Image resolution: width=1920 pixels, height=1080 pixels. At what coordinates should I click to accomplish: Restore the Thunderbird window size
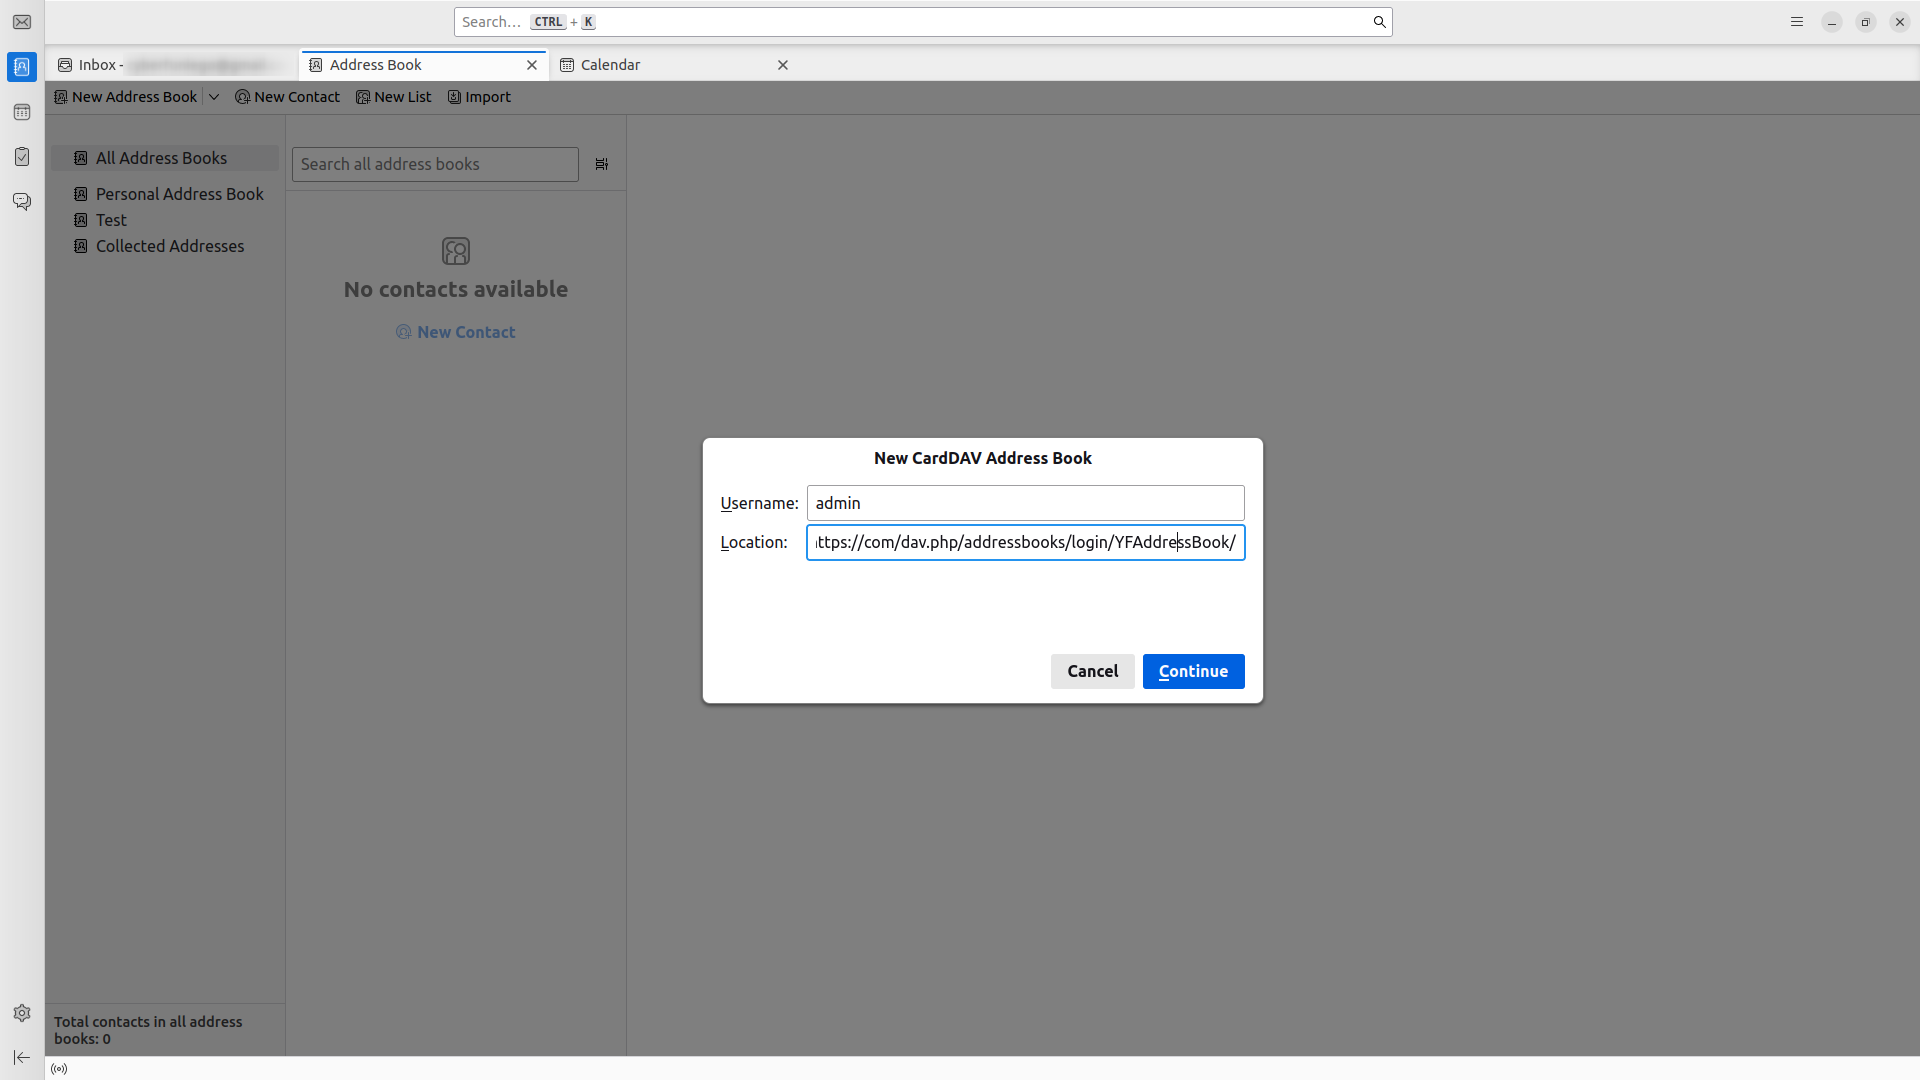click(x=1866, y=22)
